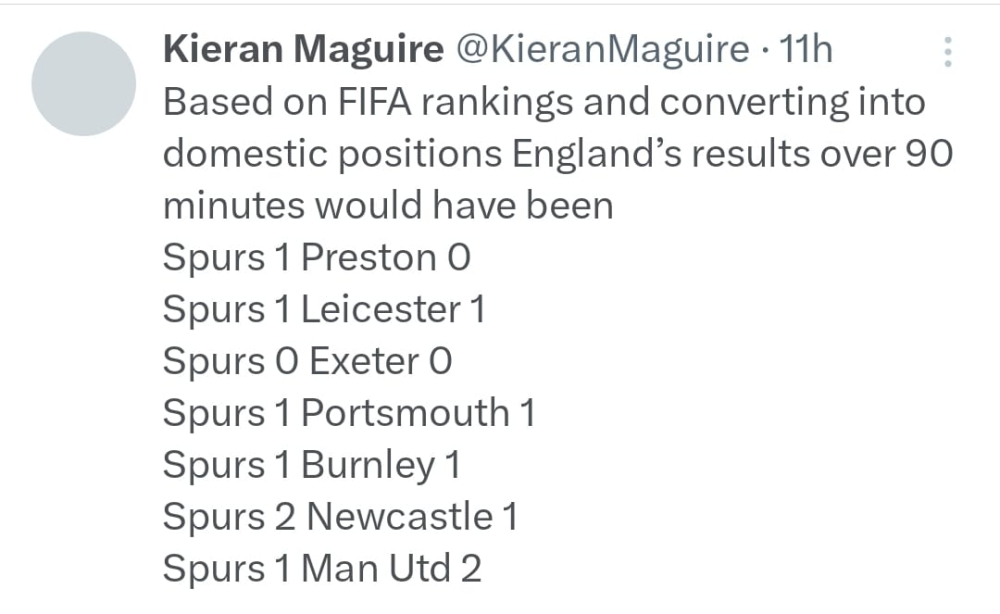Click the 'Spurs 1 Burnley 1' line
Screen dimensions: 1000x614
[311, 466]
